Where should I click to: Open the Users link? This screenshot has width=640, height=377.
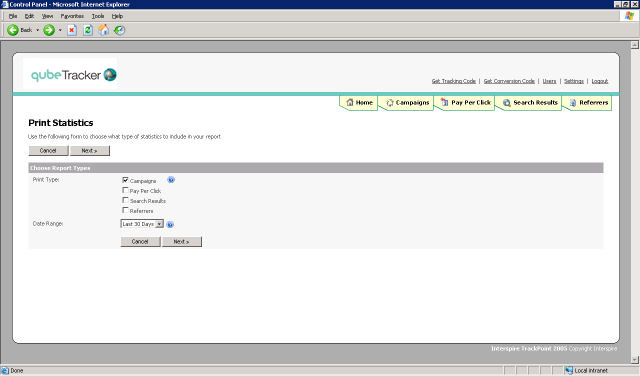(x=549, y=81)
